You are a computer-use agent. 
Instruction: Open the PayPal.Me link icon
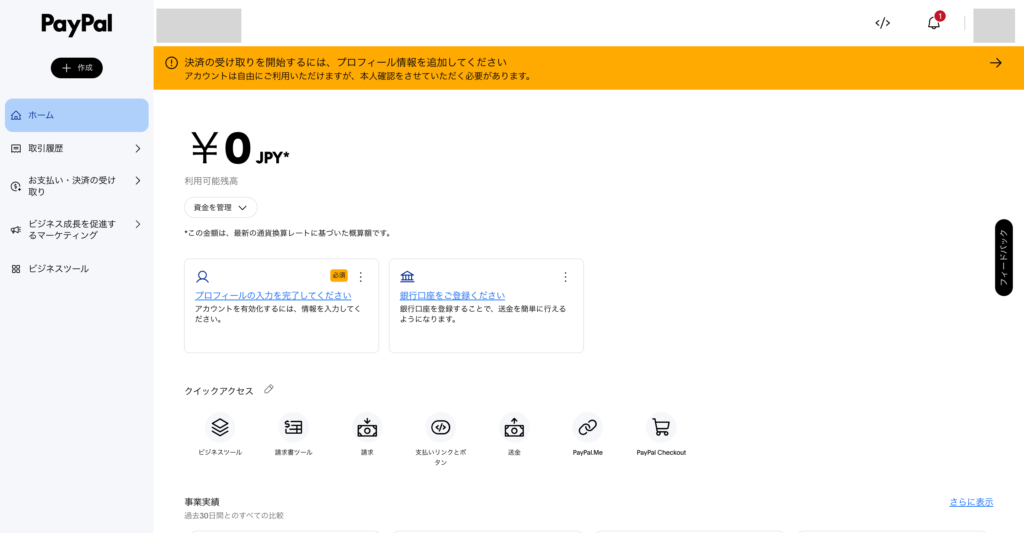(587, 428)
